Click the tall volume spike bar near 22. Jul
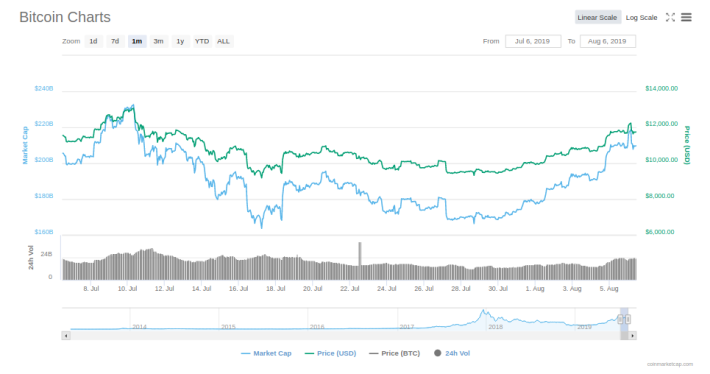The height and width of the screenshot is (374, 710). pyautogui.click(x=360, y=260)
